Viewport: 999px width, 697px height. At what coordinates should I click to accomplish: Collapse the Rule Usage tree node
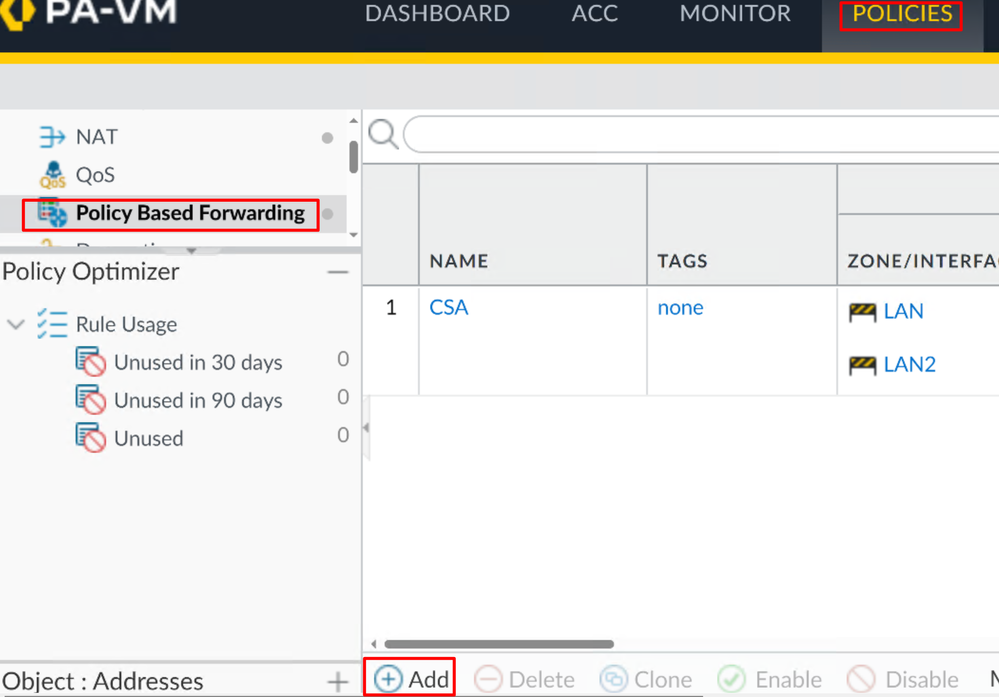point(16,324)
